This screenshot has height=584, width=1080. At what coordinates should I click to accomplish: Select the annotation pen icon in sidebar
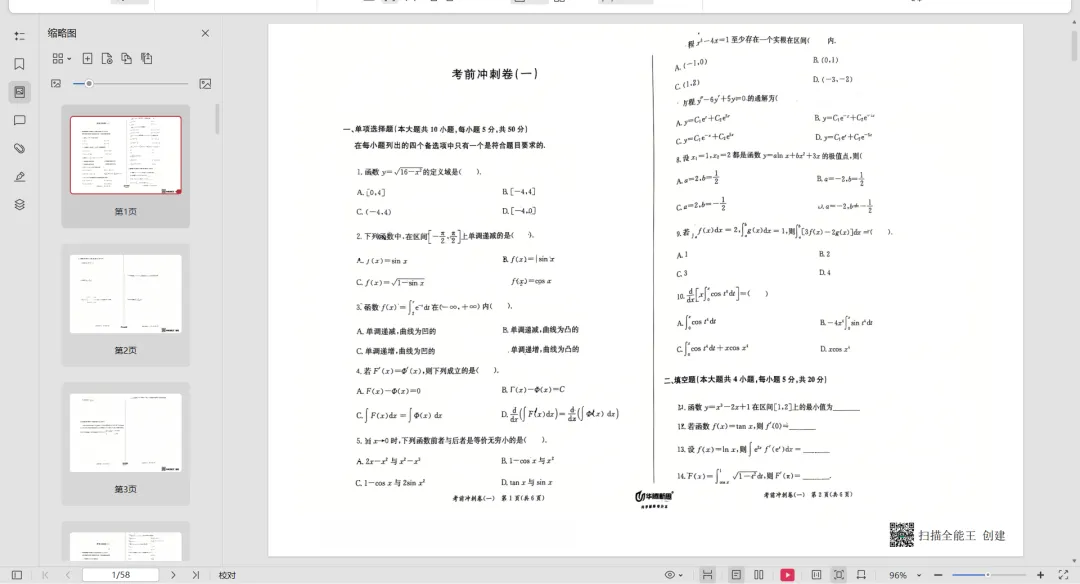click(x=20, y=176)
